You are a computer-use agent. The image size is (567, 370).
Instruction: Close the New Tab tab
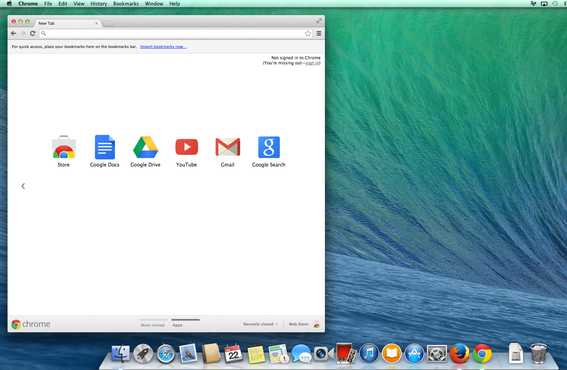click(96, 23)
